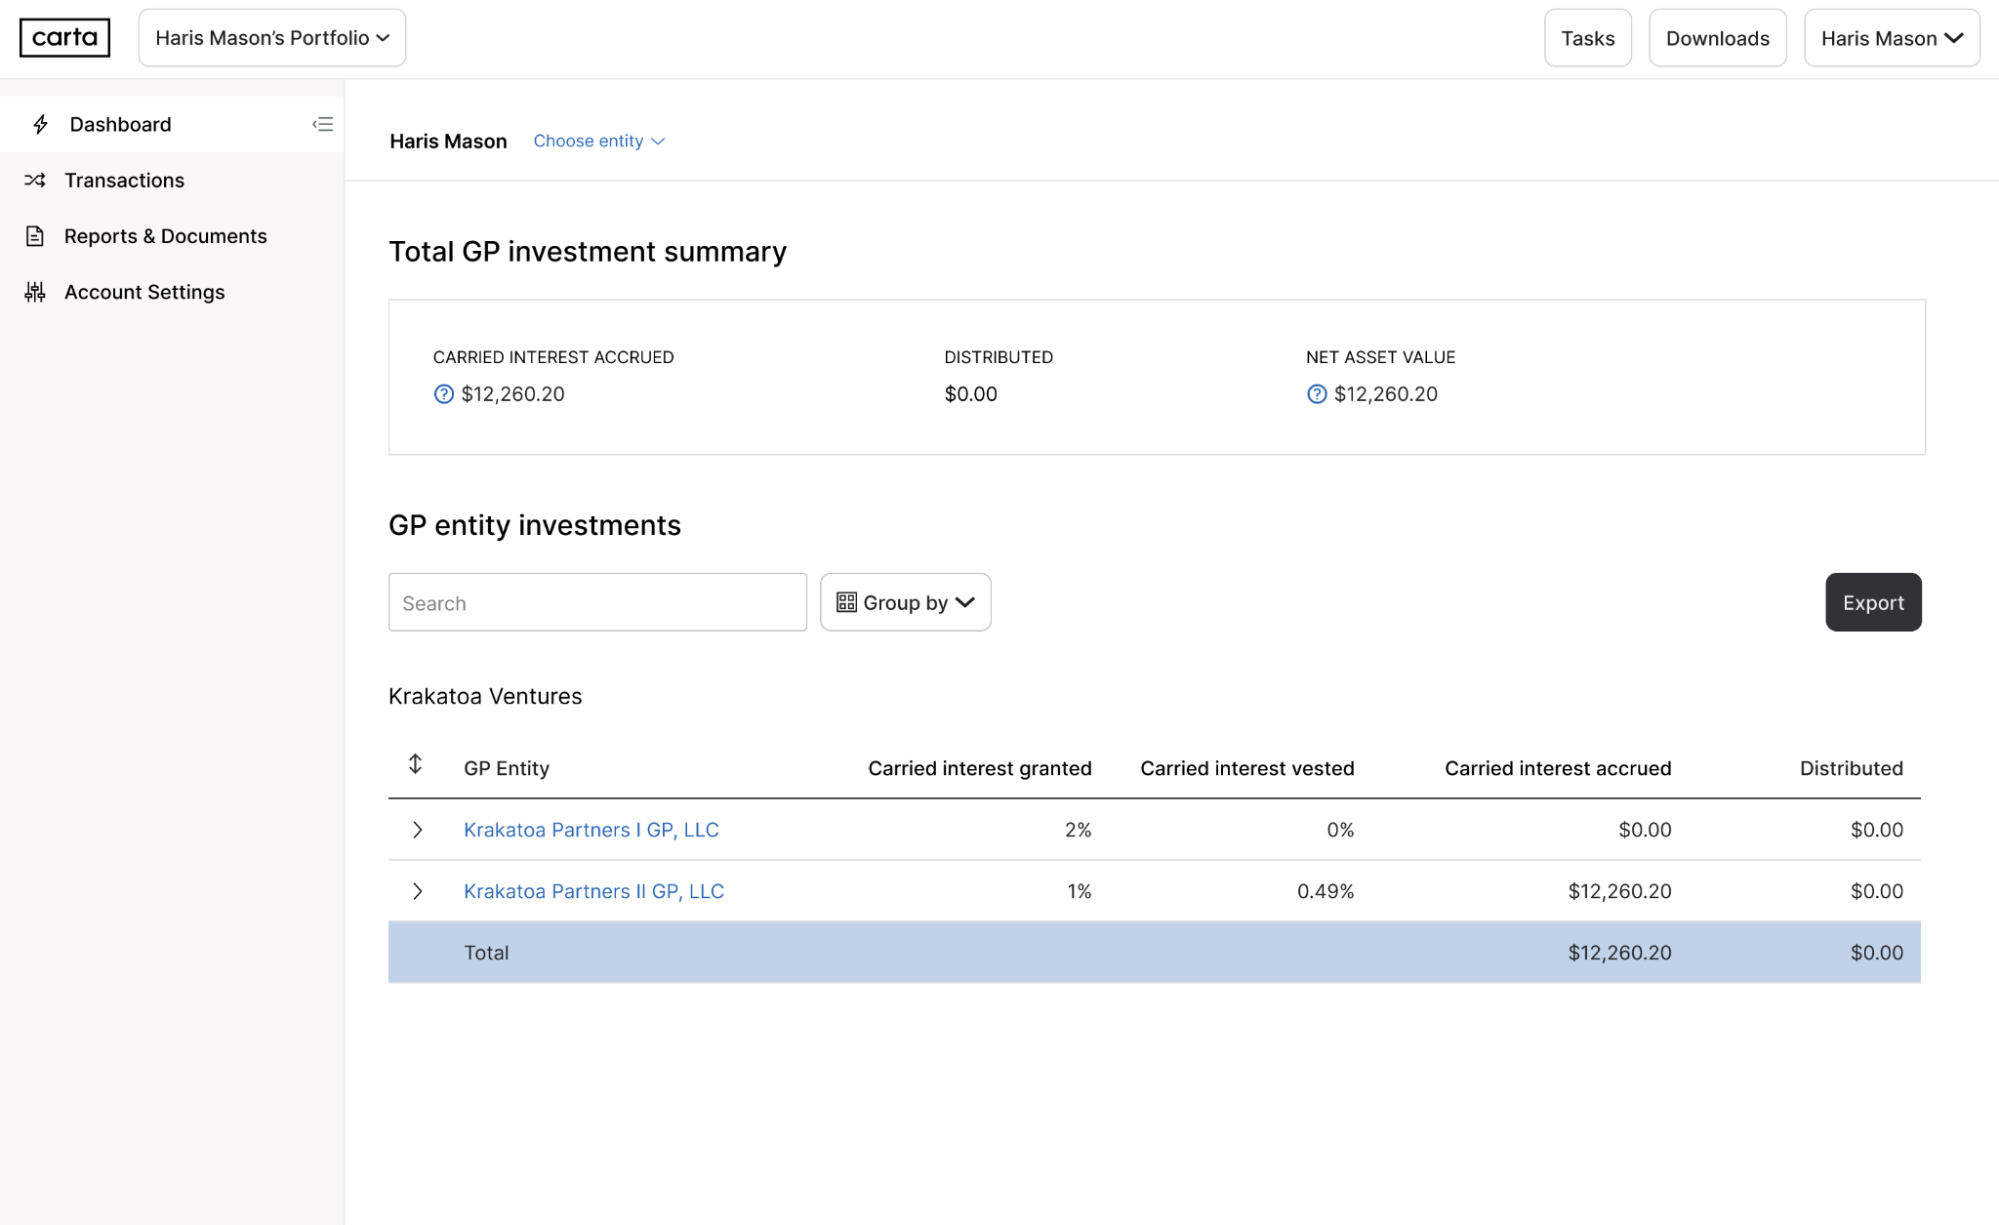The width and height of the screenshot is (1999, 1225).
Task: Expand the Krakatoa Partners I GP row
Action: [417, 830]
